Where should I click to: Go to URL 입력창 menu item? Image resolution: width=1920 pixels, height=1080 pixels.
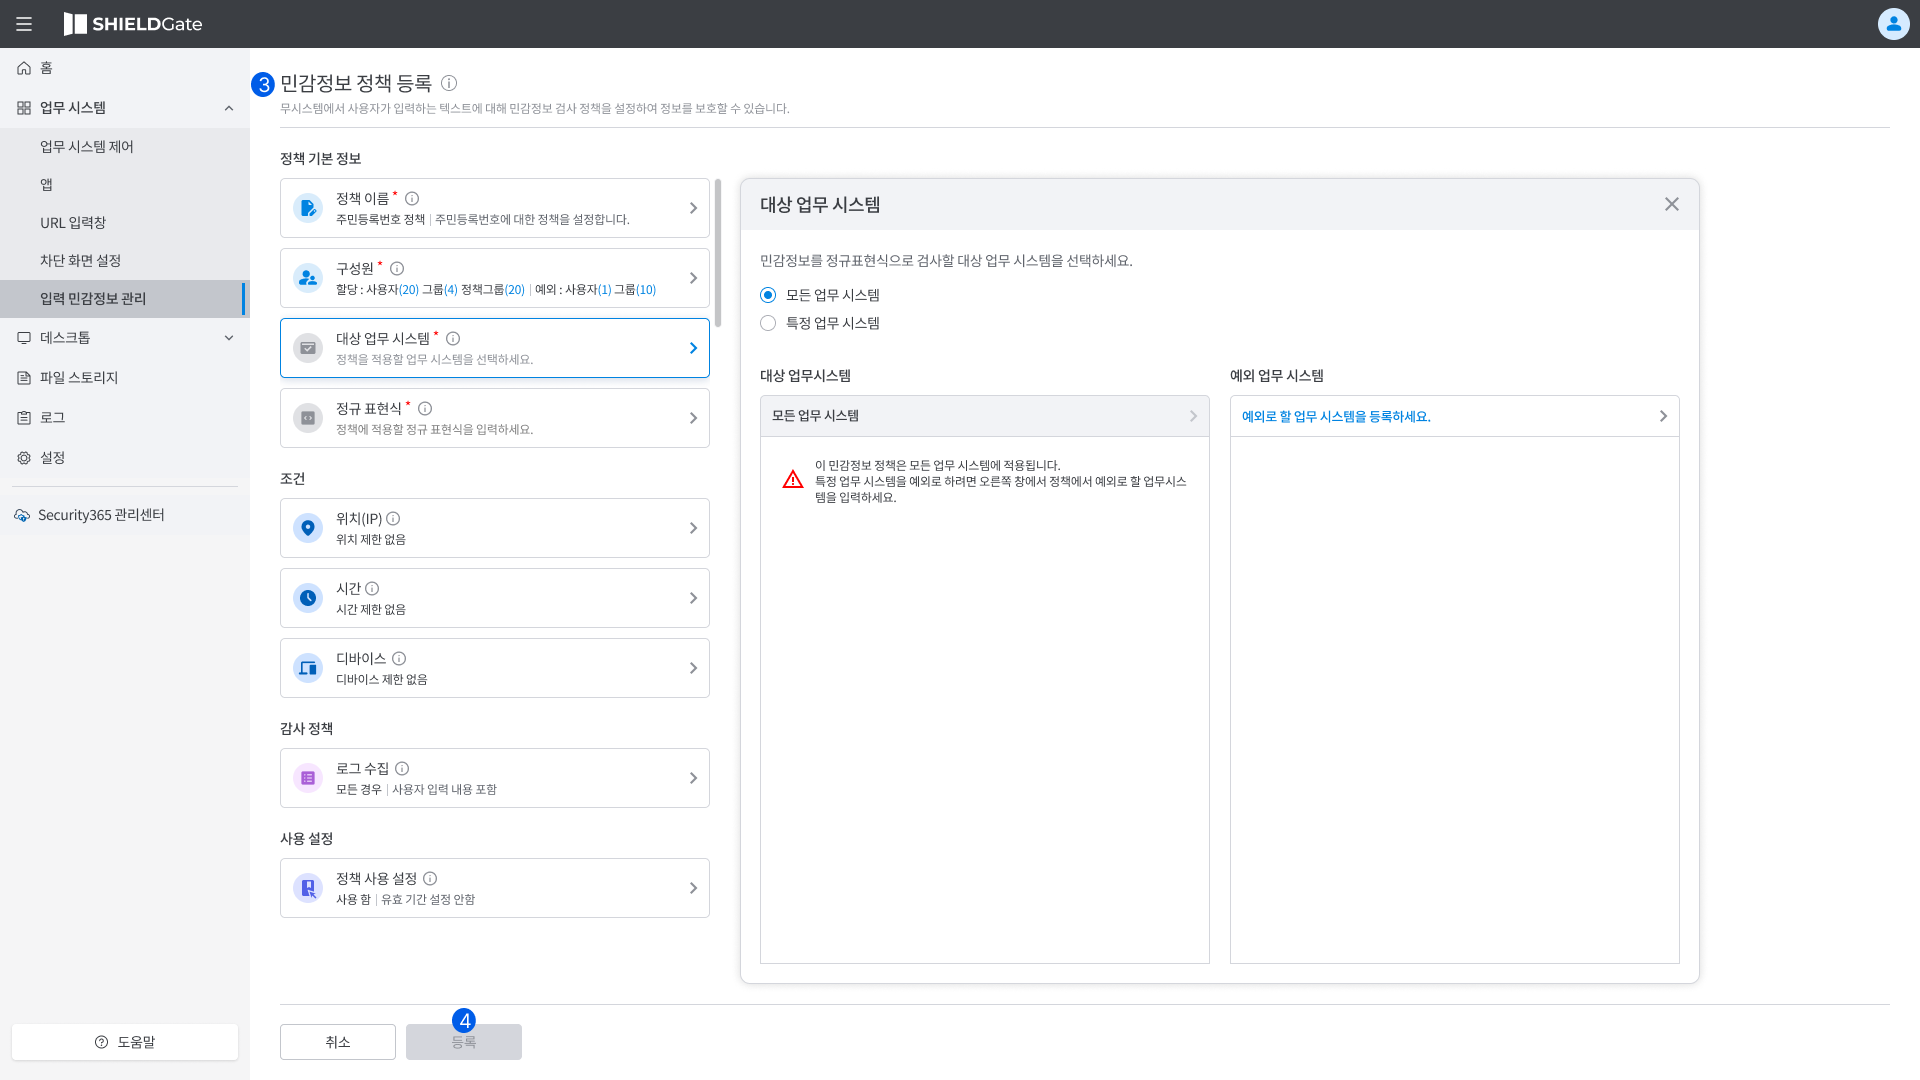tap(125, 223)
